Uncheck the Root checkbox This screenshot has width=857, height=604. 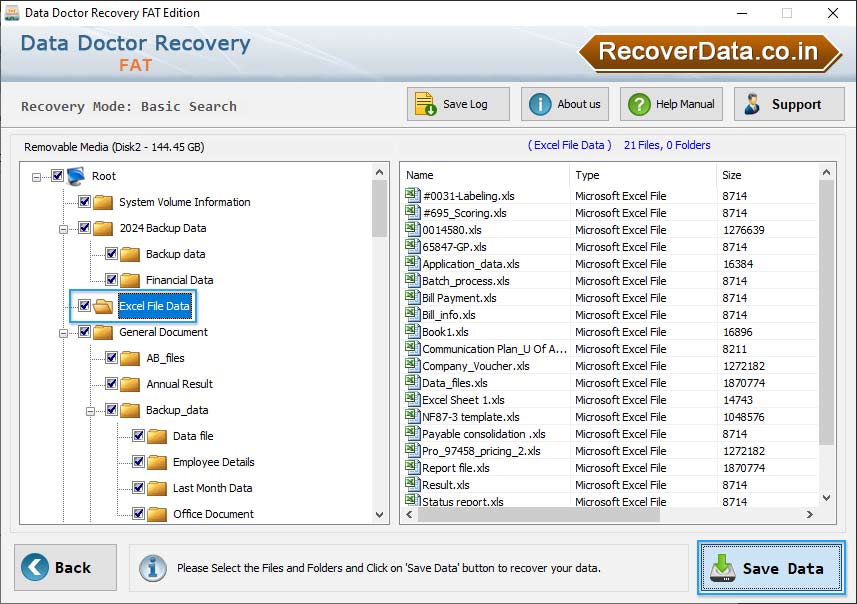(57, 175)
